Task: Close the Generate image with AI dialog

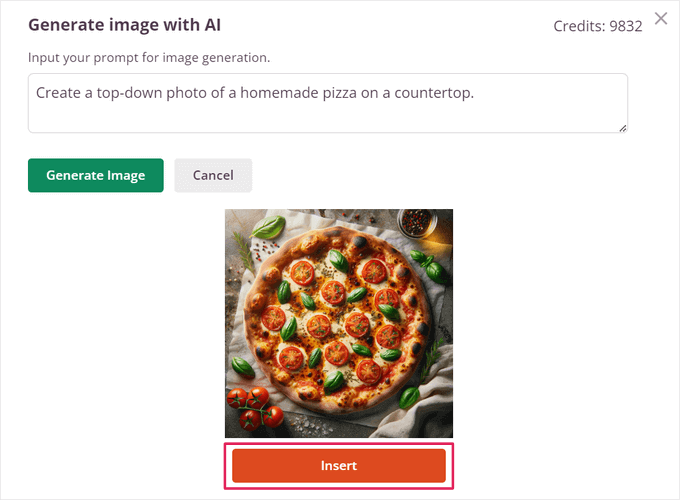Action: click(660, 18)
